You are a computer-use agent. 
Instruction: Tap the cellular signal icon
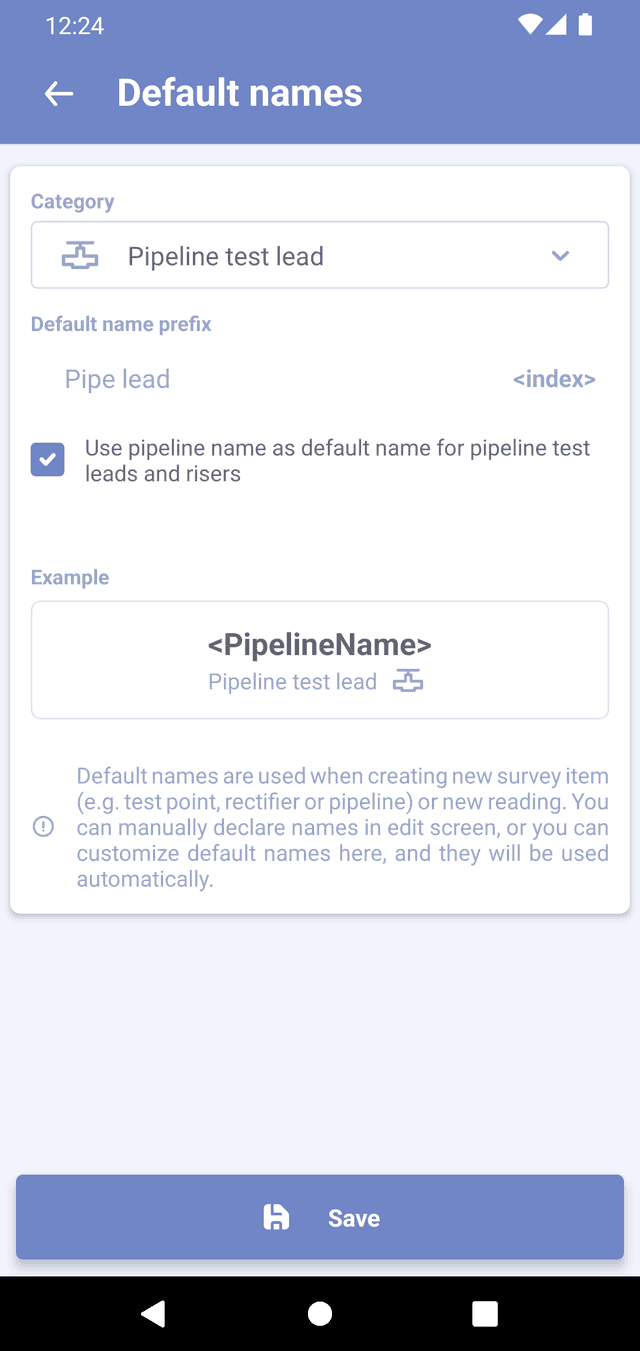556,25
